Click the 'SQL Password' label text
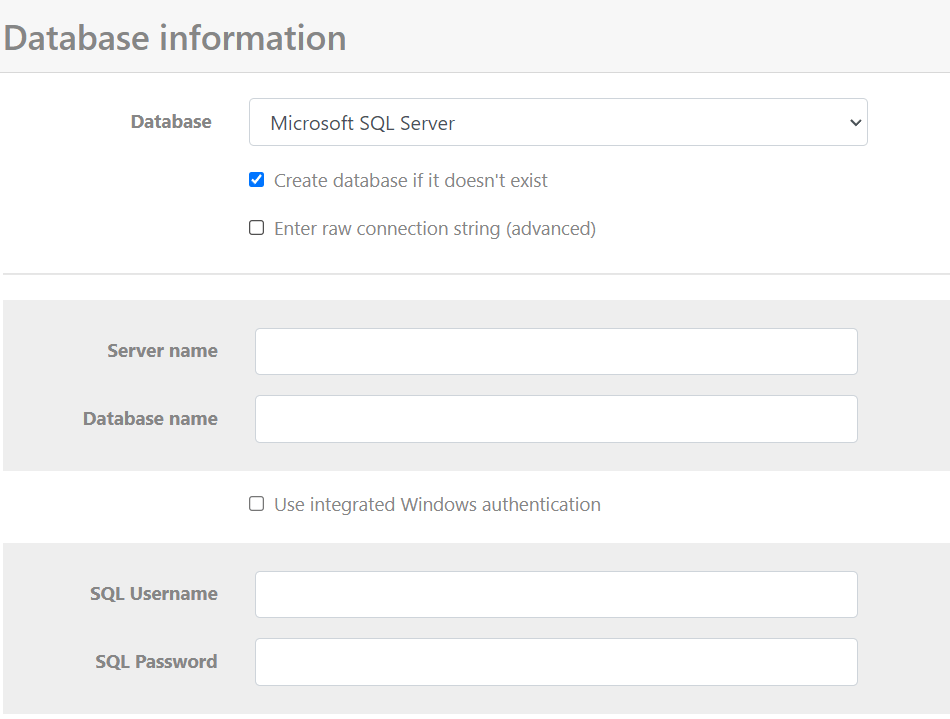The width and height of the screenshot is (950, 719). click(156, 662)
